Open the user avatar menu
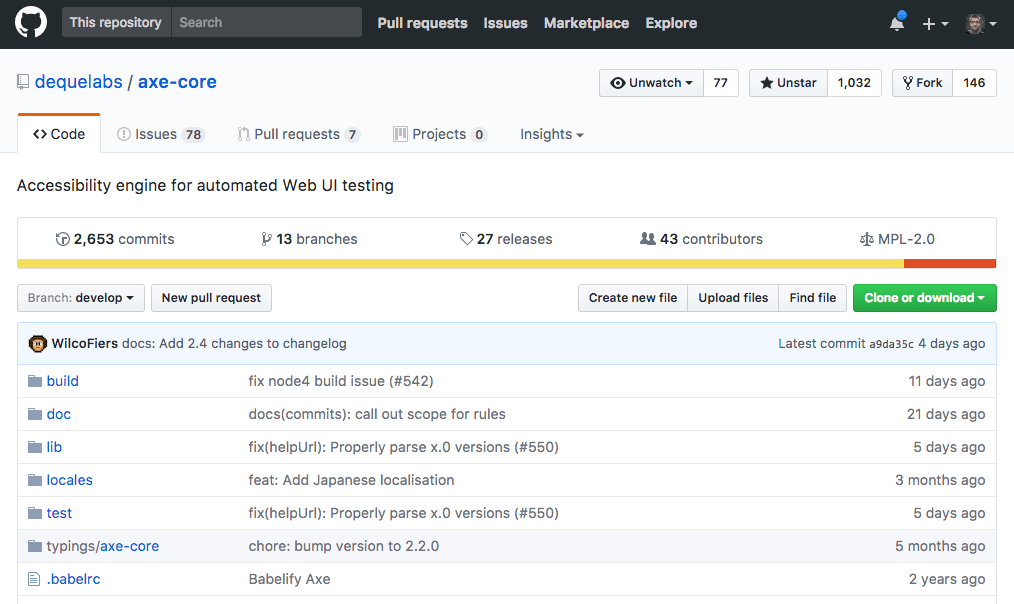1014x604 pixels. click(x=980, y=24)
